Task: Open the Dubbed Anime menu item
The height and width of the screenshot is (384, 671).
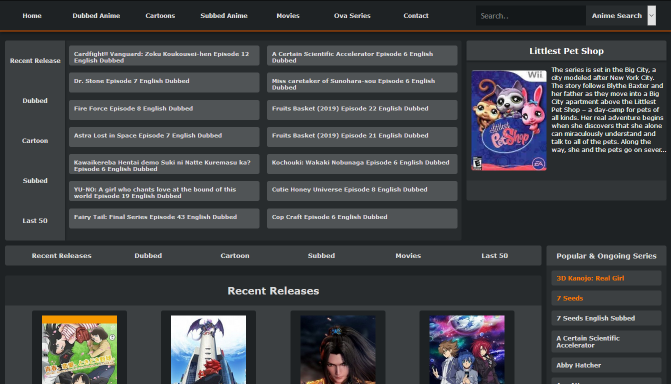Action: (x=96, y=16)
